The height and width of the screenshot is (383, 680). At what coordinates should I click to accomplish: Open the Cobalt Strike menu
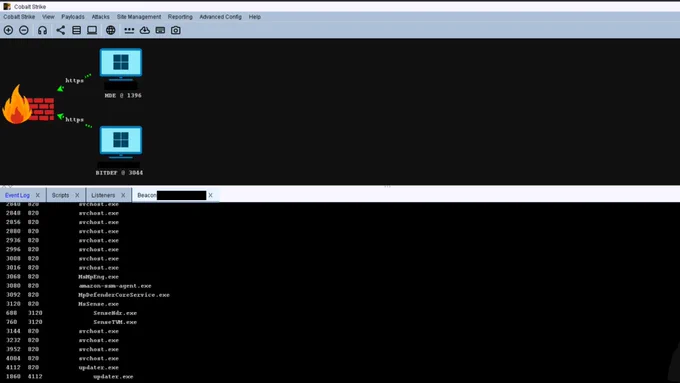[19, 17]
